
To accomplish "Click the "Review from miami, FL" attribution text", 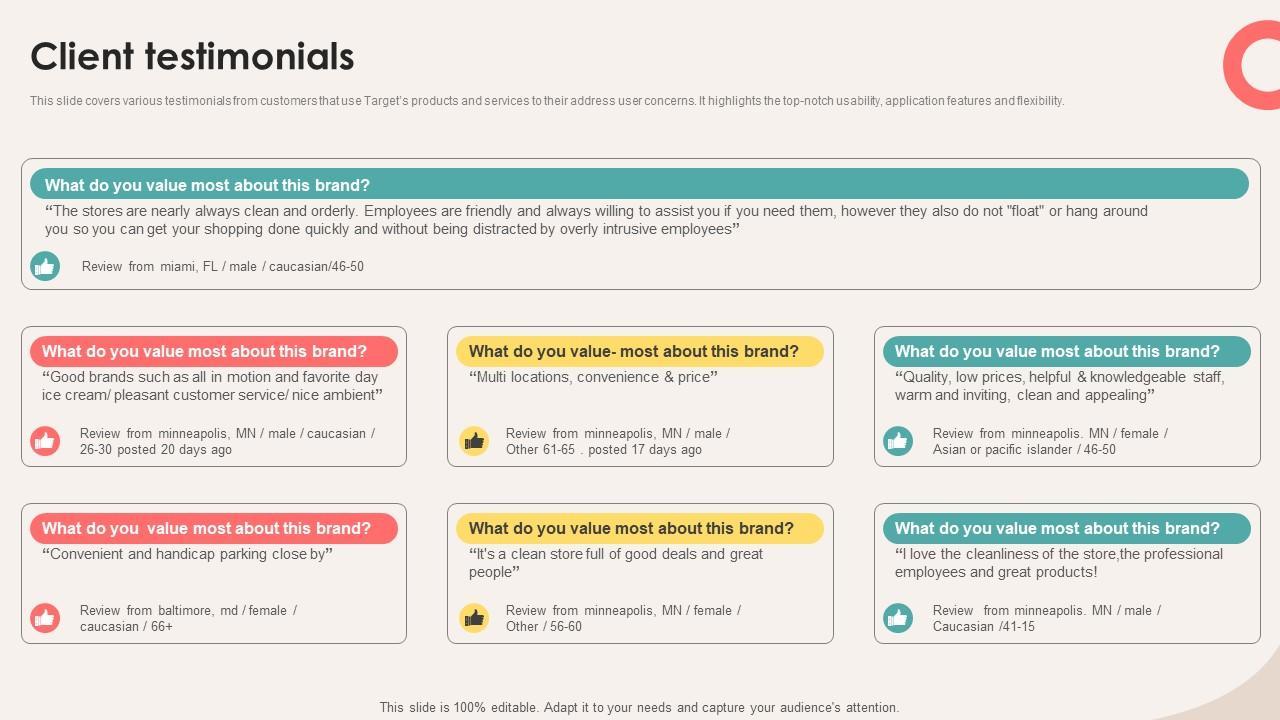I will coord(222,267).
